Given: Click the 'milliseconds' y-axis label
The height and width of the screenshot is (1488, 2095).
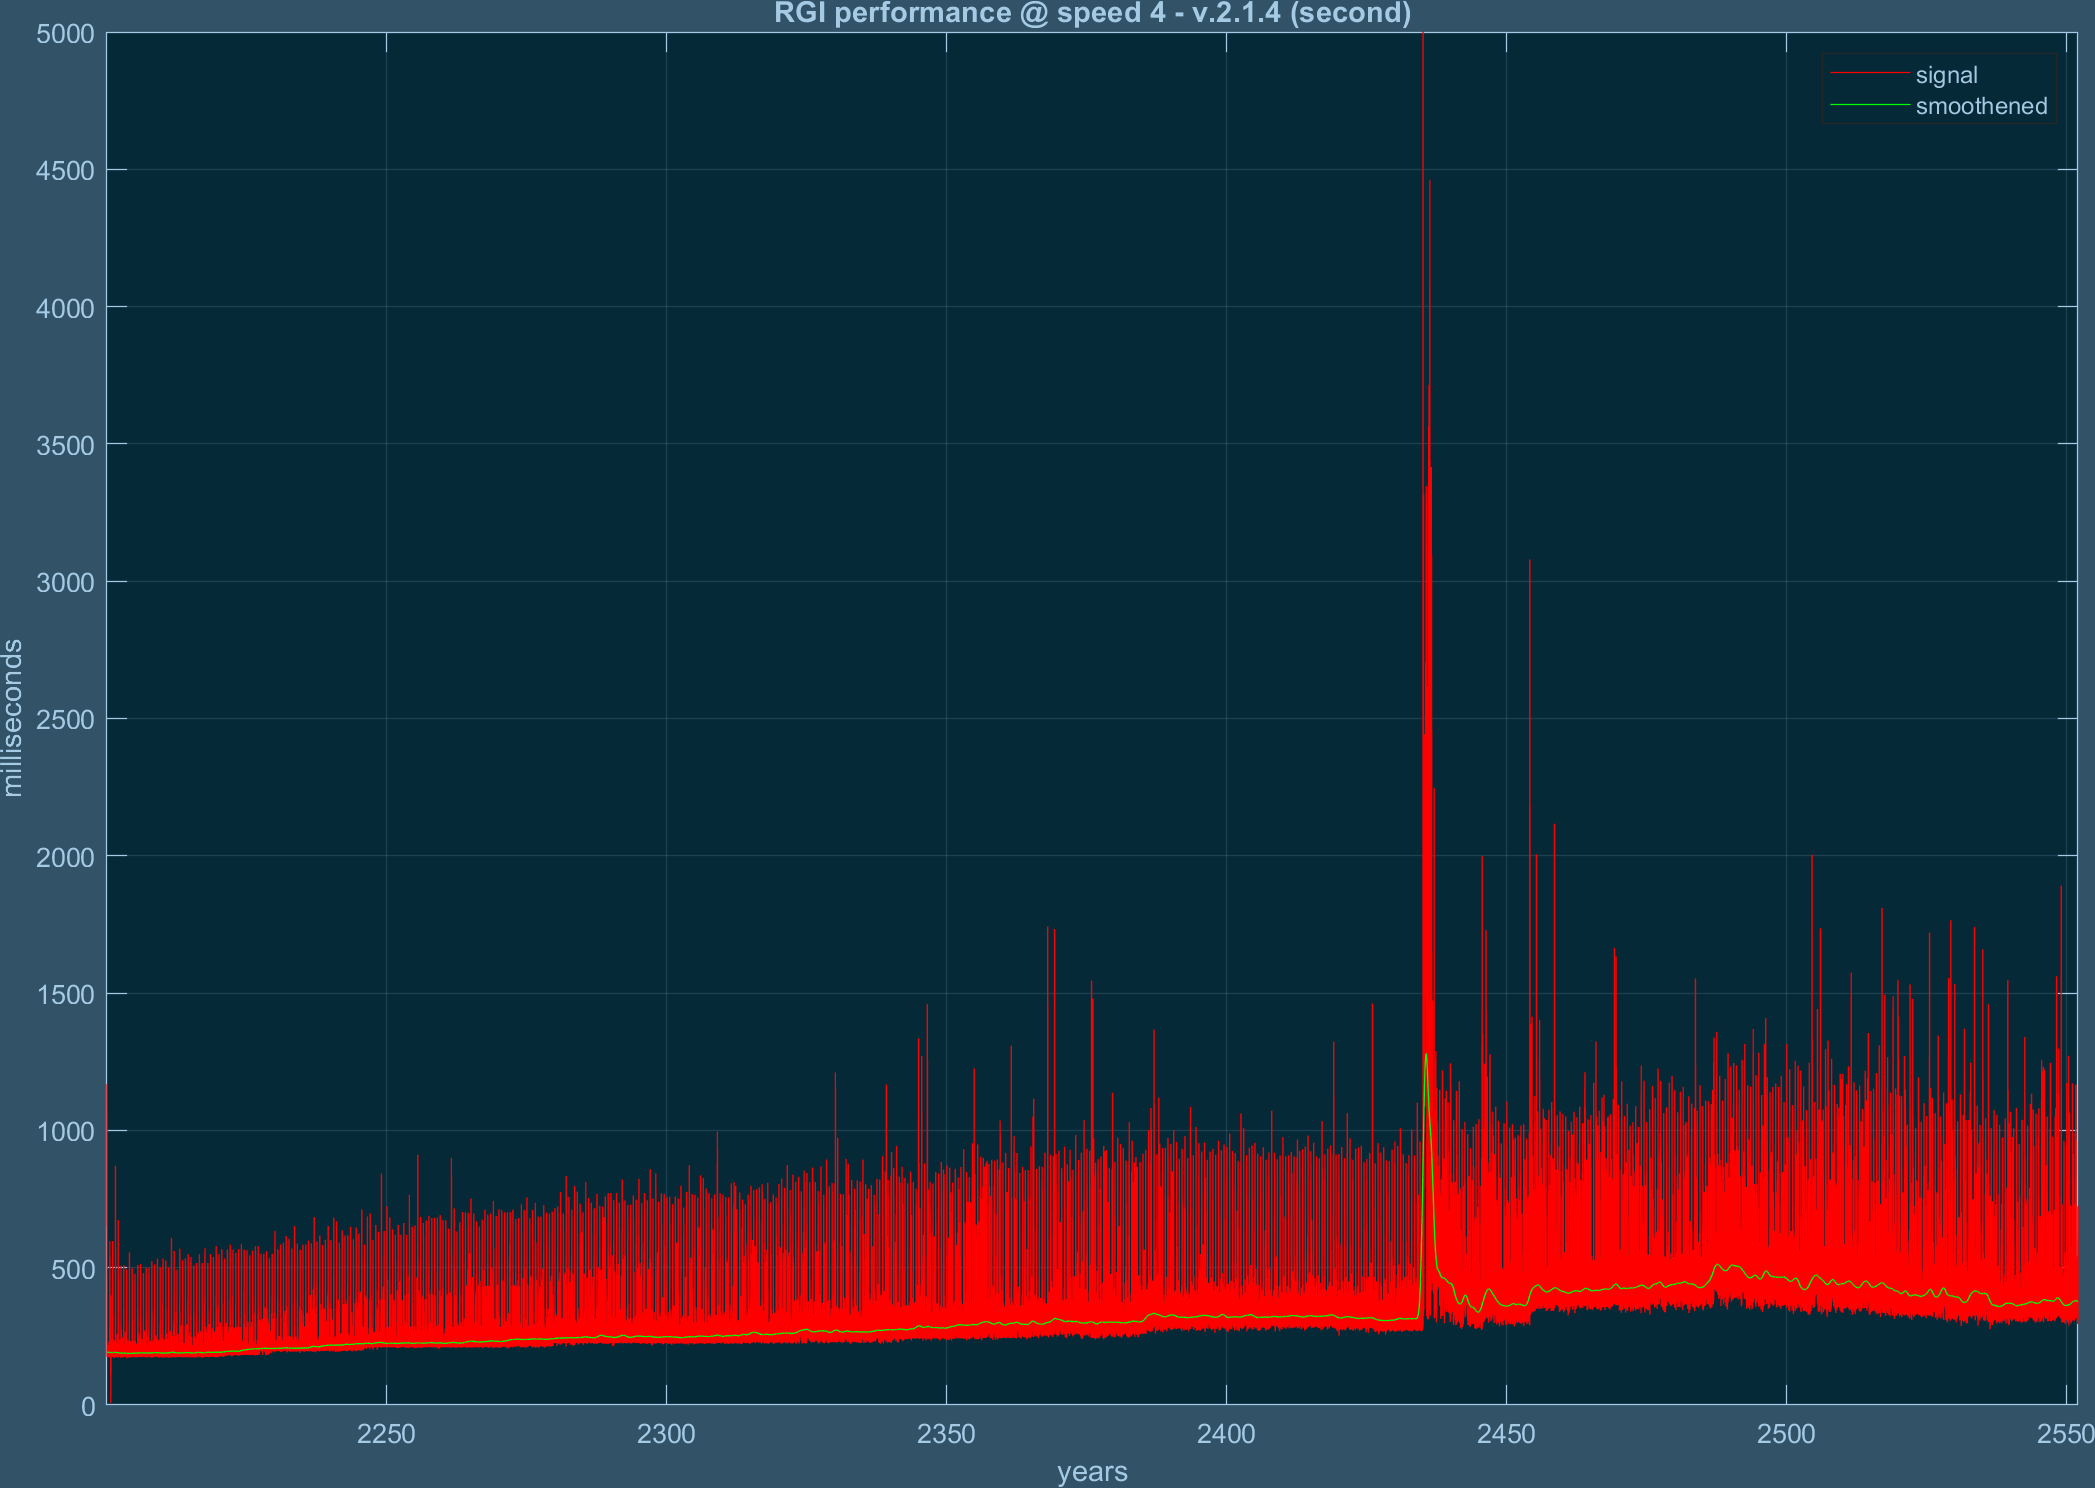Looking at the screenshot, I should pos(13,718).
